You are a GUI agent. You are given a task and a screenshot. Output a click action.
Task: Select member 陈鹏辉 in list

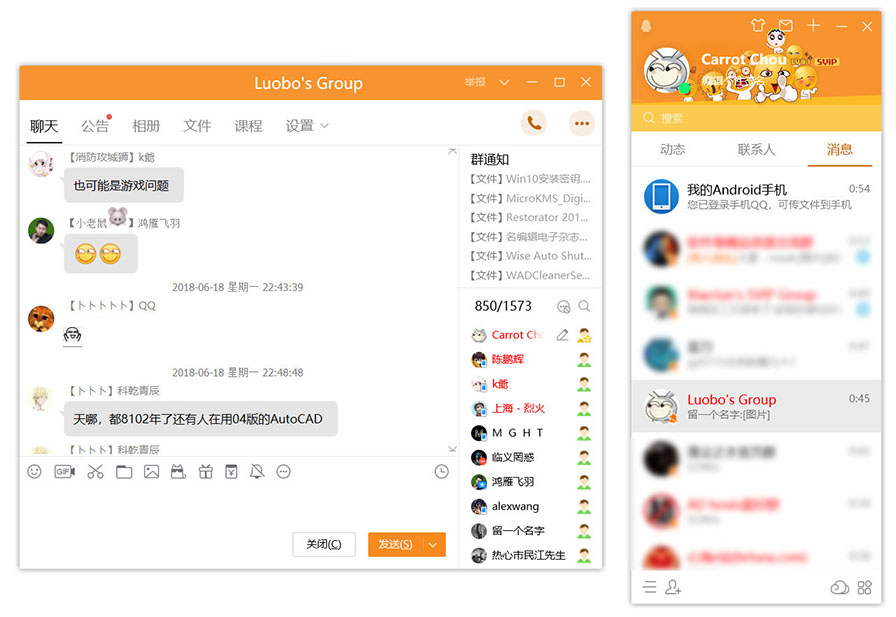(531, 359)
